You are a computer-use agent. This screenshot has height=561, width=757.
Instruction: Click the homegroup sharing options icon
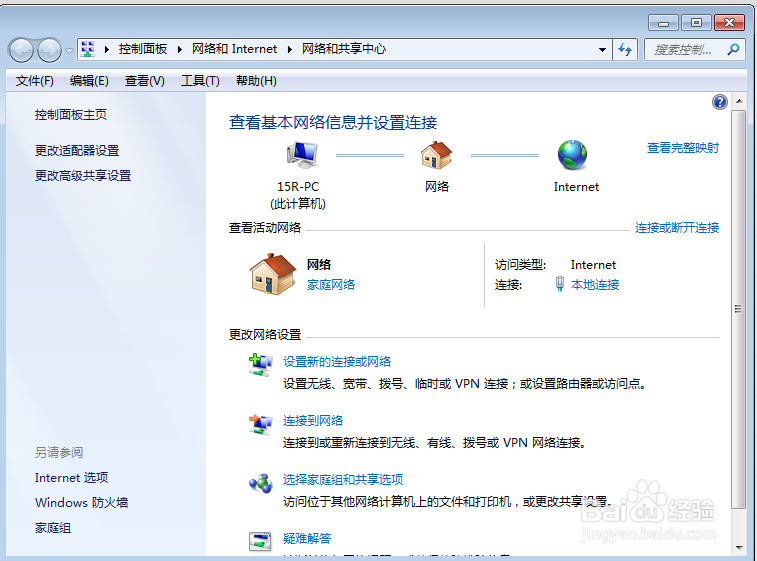pos(261,483)
